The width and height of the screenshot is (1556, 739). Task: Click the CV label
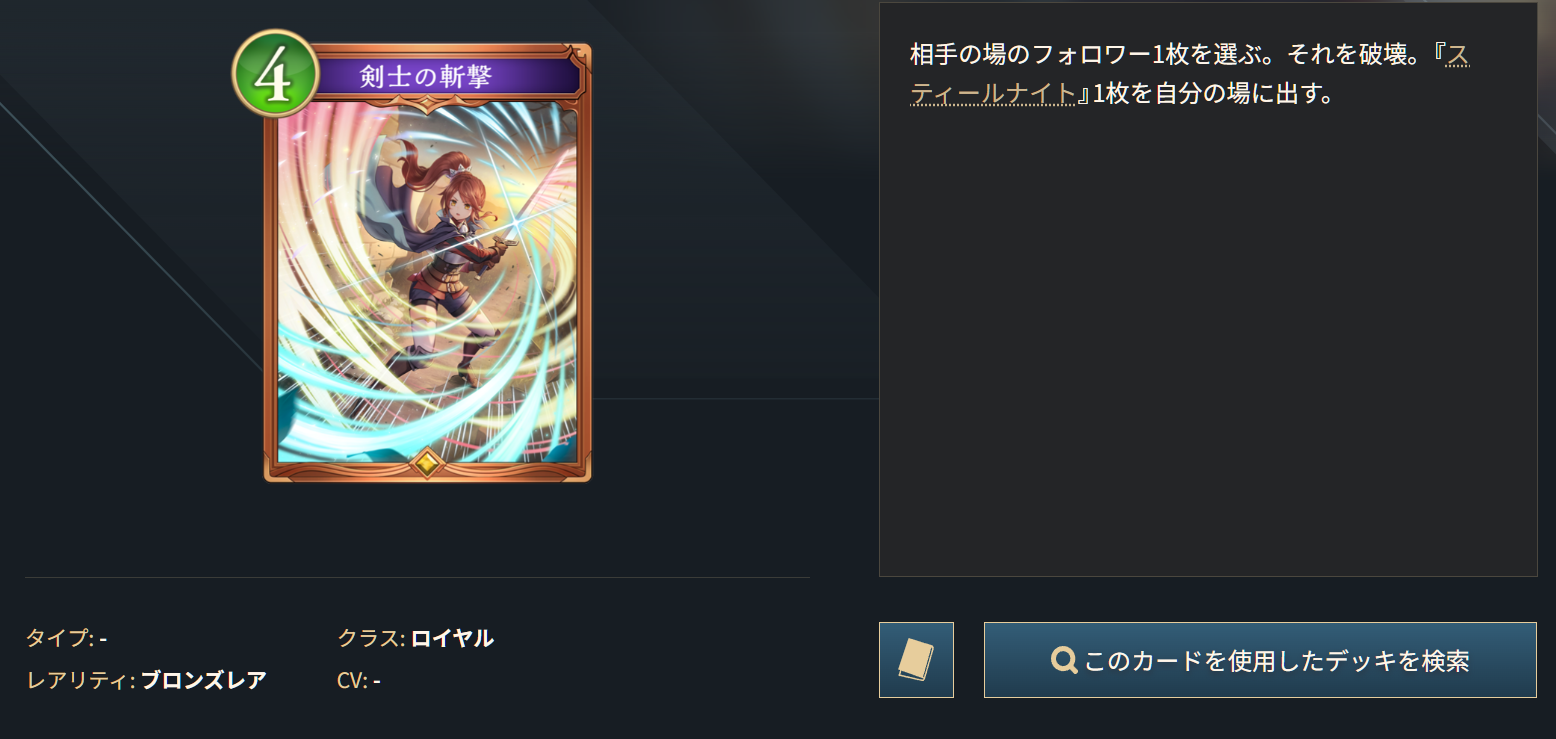[x=353, y=681]
